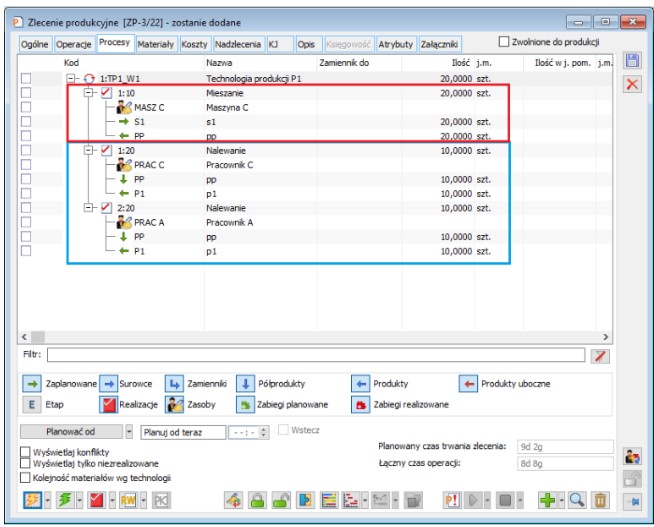Click the clear filter pencil icon
Viewport: 654px width, 527px height.
600,356
